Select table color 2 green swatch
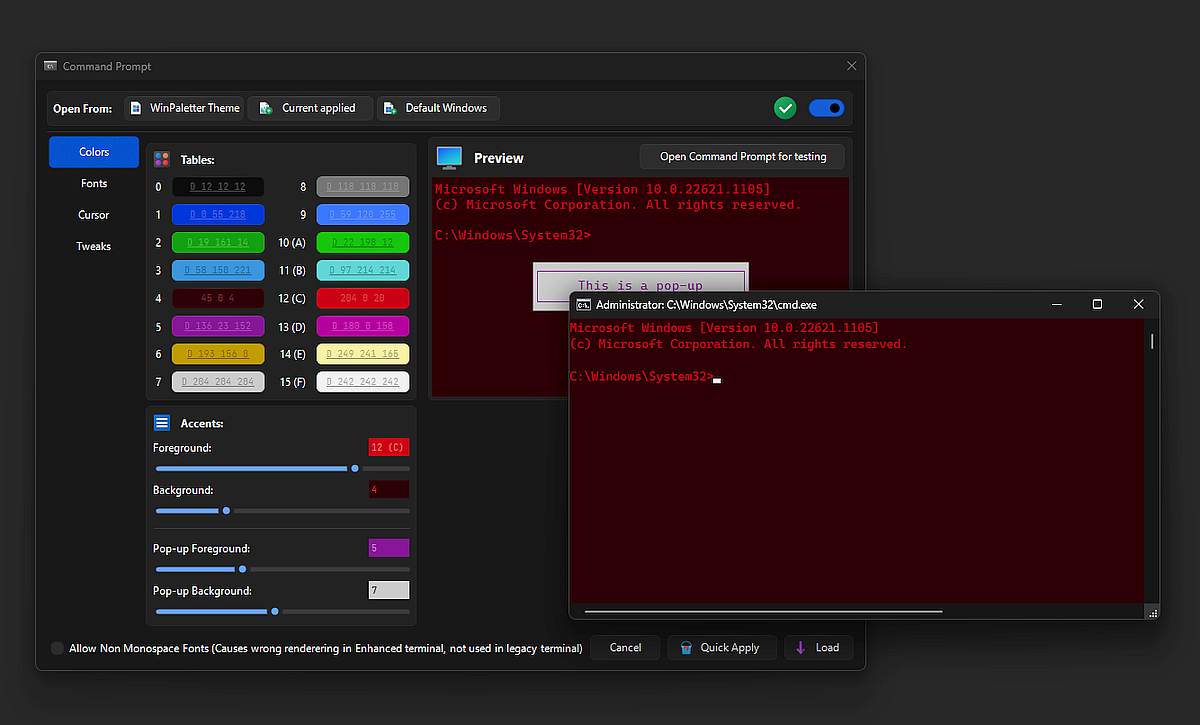 pos(218,243)
